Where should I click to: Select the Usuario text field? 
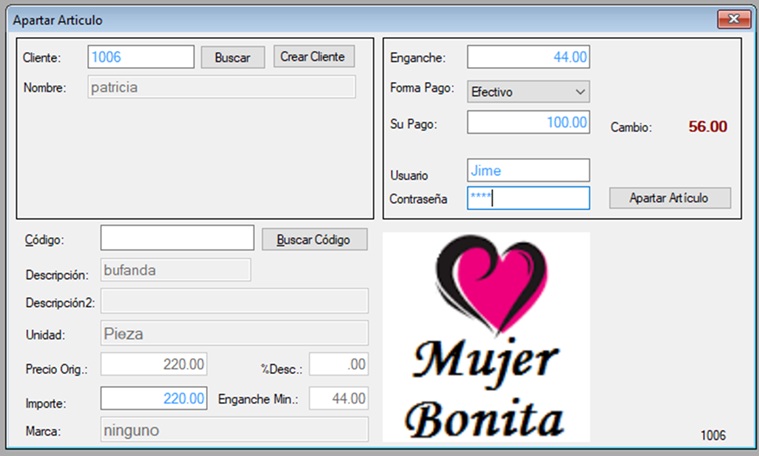(528, 171)
